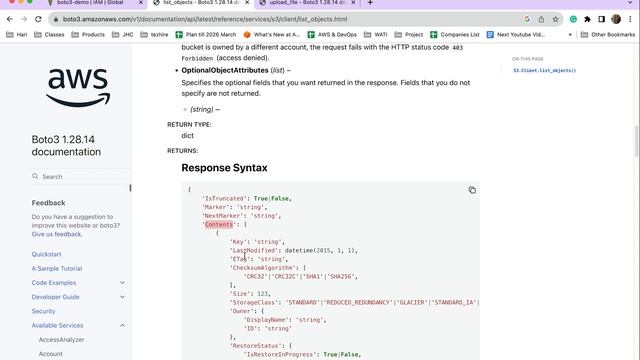640x360 pixels.
Task: Expand the Code Examples chevron
Action: 122,283
